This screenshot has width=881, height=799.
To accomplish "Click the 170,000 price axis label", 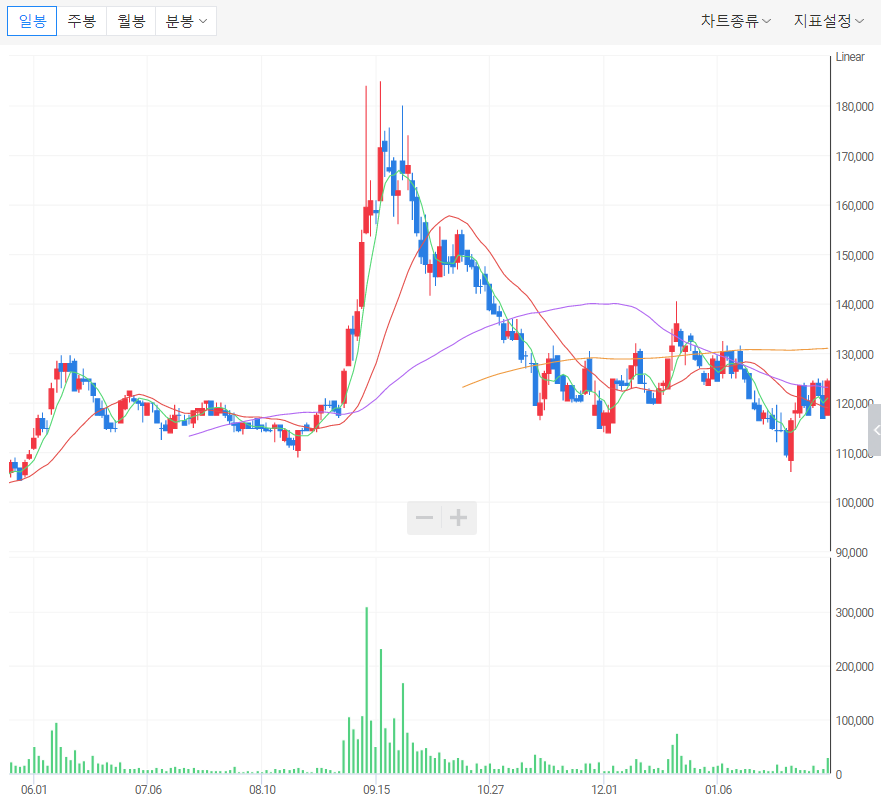I will click(855, 156).
